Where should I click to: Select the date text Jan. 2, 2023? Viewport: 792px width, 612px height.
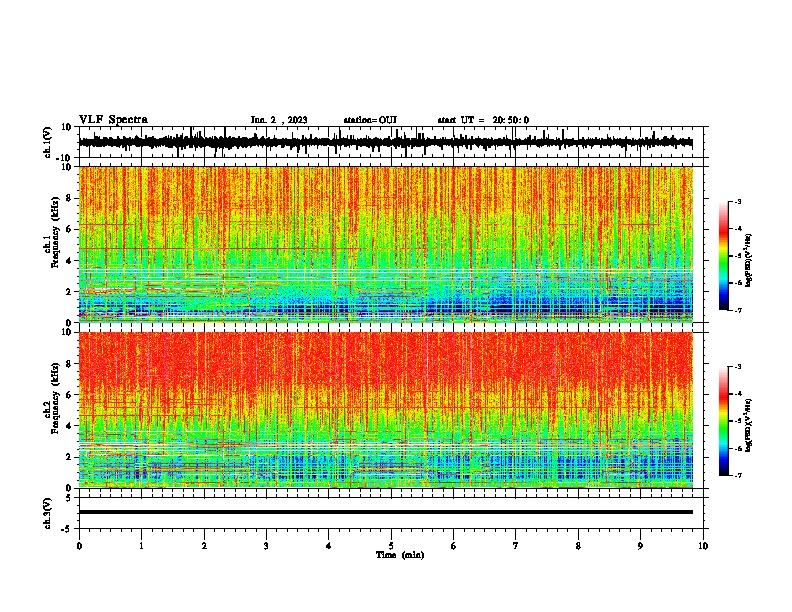coord(279,120)
